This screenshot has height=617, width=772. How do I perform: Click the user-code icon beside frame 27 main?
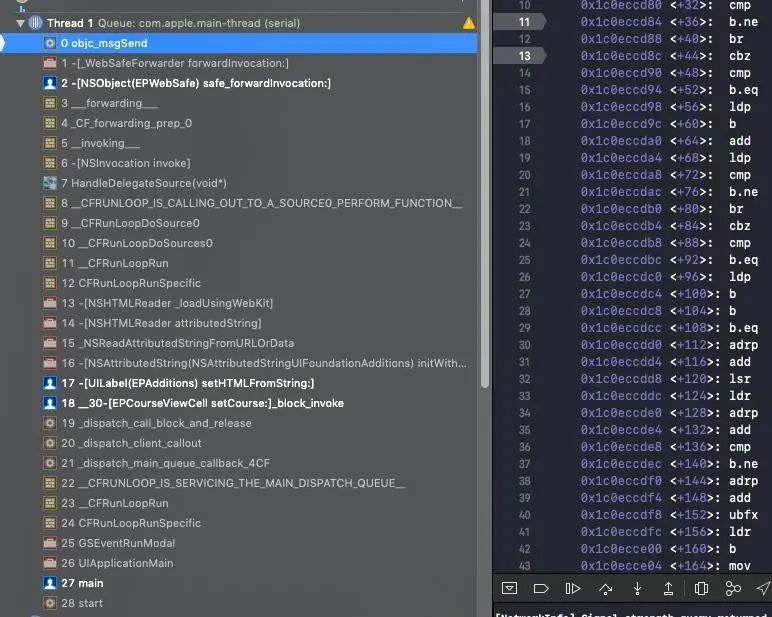pyautogui.click(x=50, y=583)
